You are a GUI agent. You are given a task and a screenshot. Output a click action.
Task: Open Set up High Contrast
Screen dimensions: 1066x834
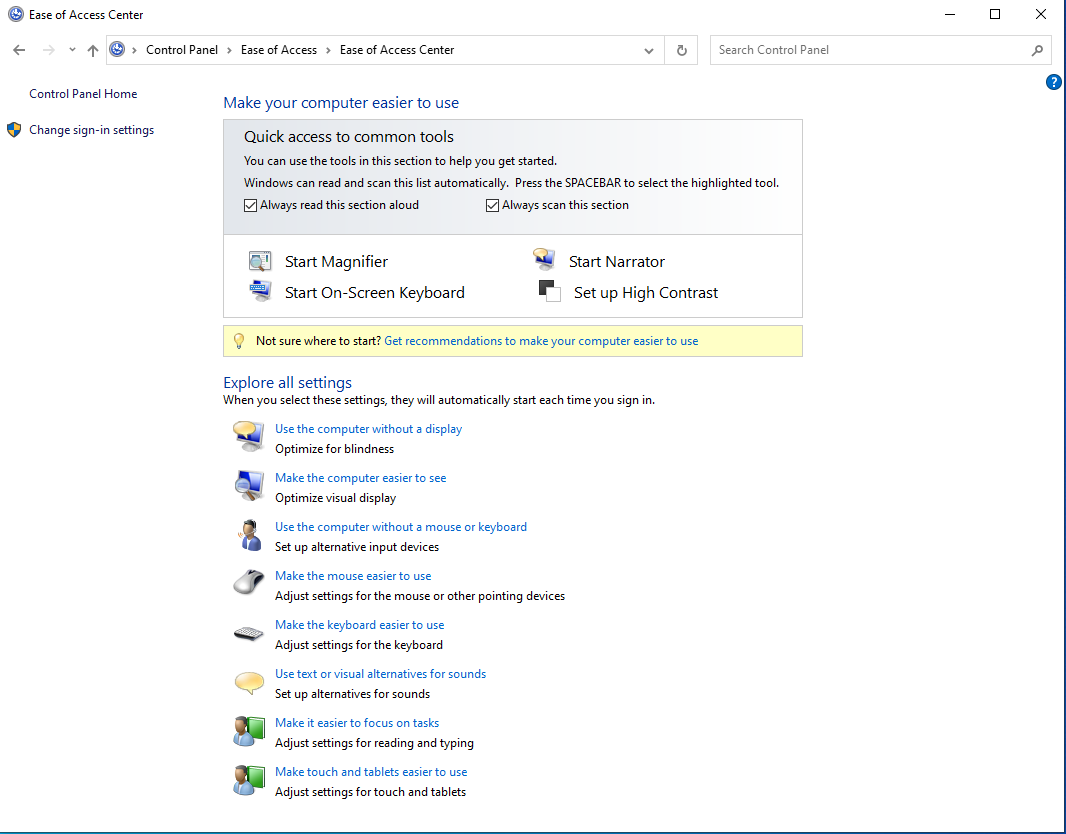(646, 293)
